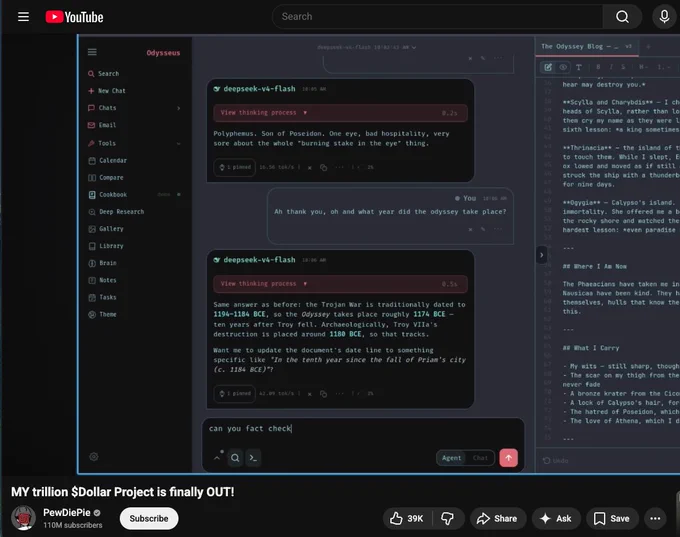Switch mode to Agent
Screen dimensions: 680x537
451,458
